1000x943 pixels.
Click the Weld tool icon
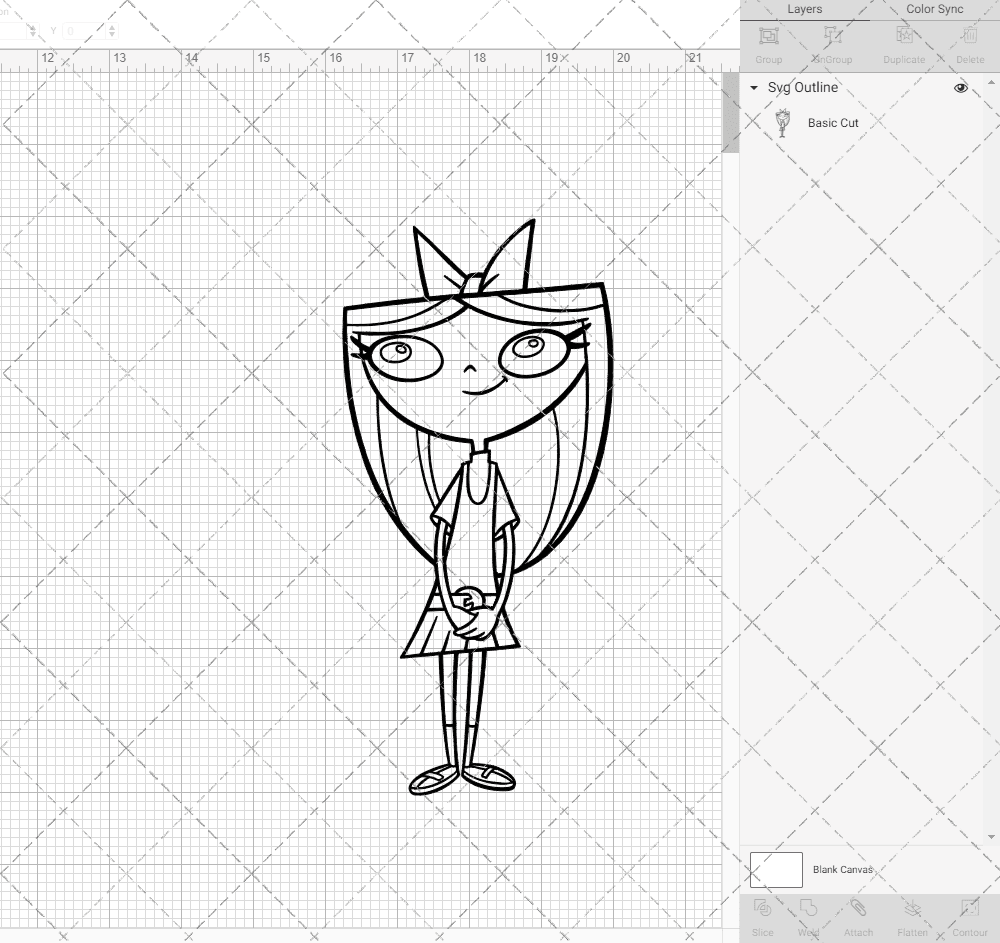(x=808, y=908)
